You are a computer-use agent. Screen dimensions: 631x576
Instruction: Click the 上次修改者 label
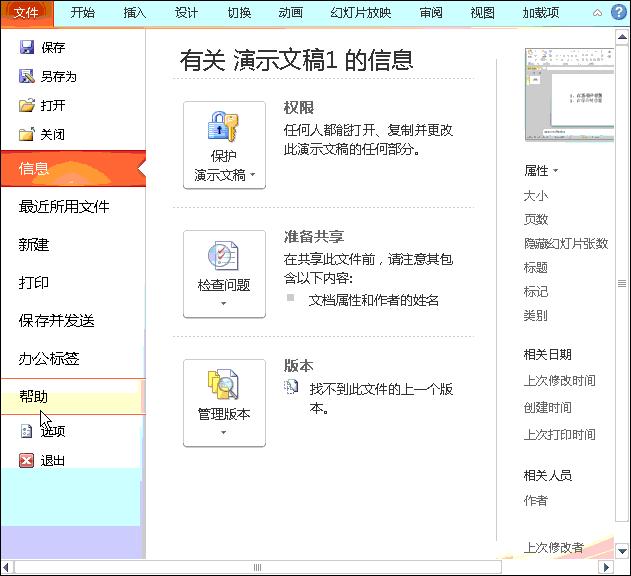pos(554,547)
